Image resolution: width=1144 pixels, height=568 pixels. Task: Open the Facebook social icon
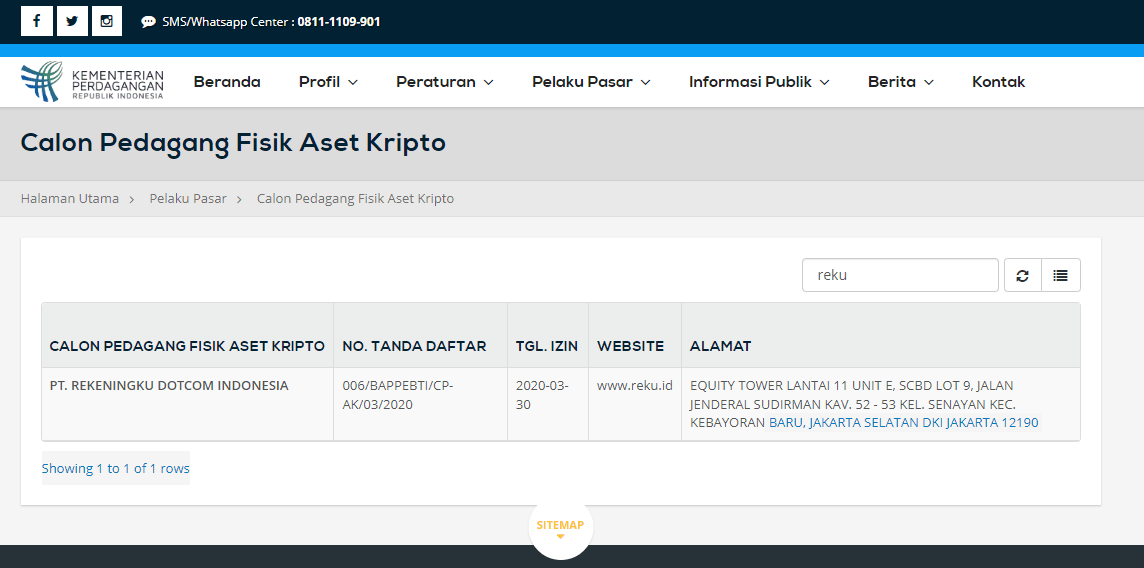pyautogui.click(x=36, y=21)
